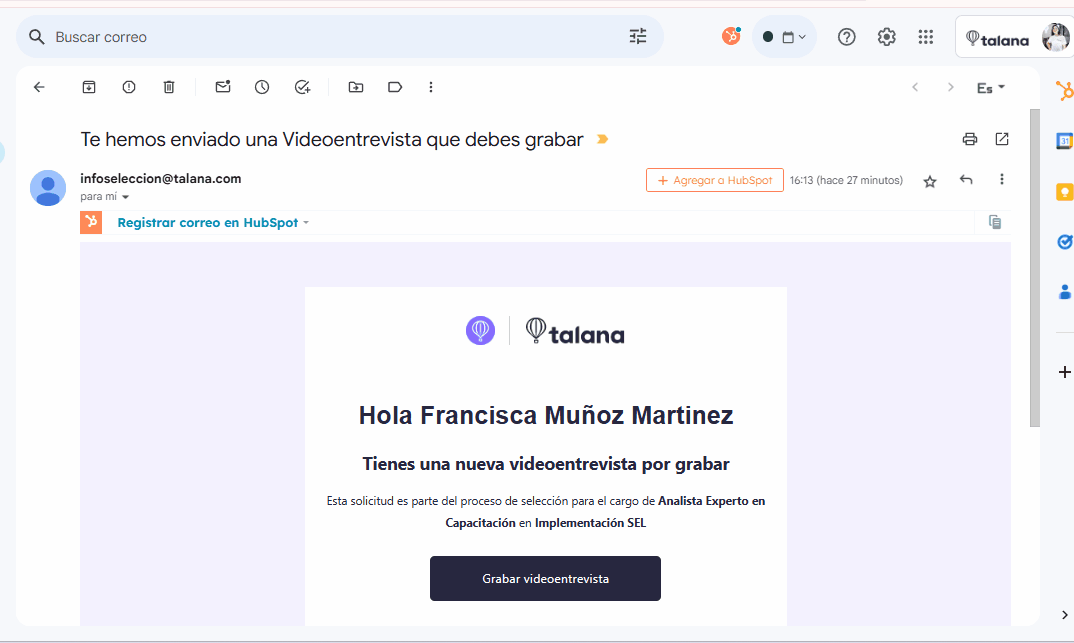Click search magnifier icon

pyautogui.click(x=36, y=37)
